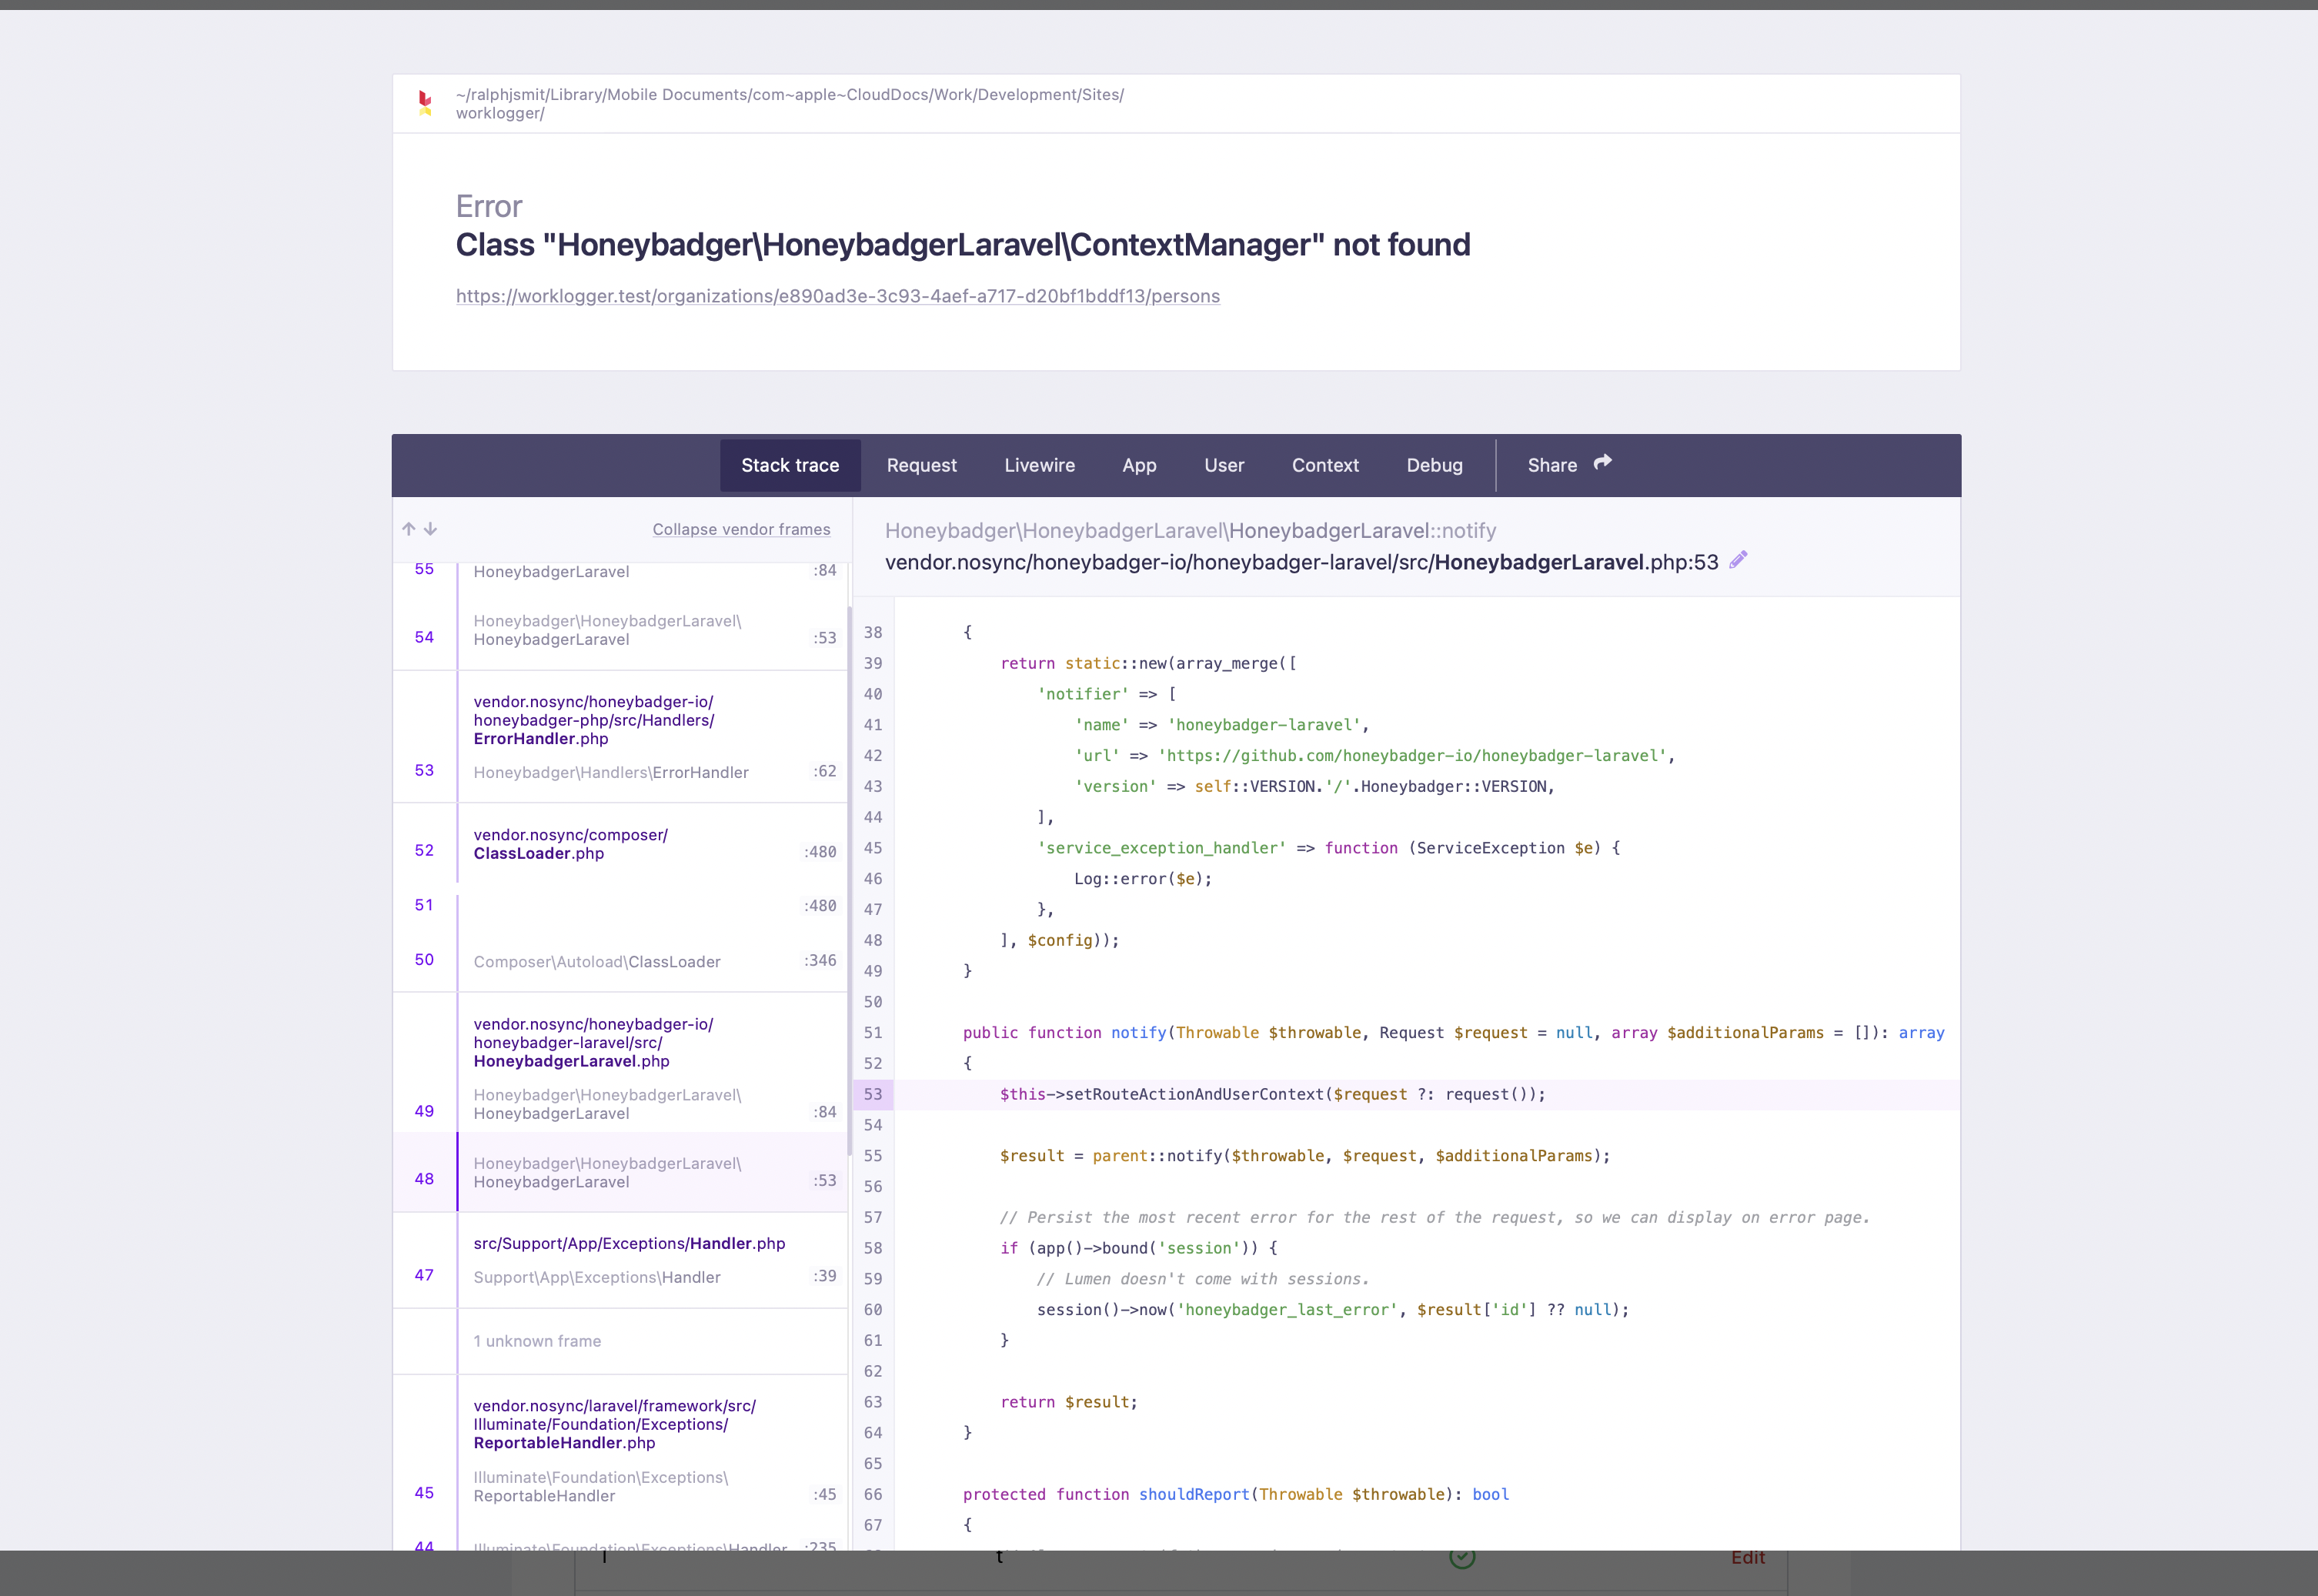Switch to the Debug tab

(x=1434, y=465)
